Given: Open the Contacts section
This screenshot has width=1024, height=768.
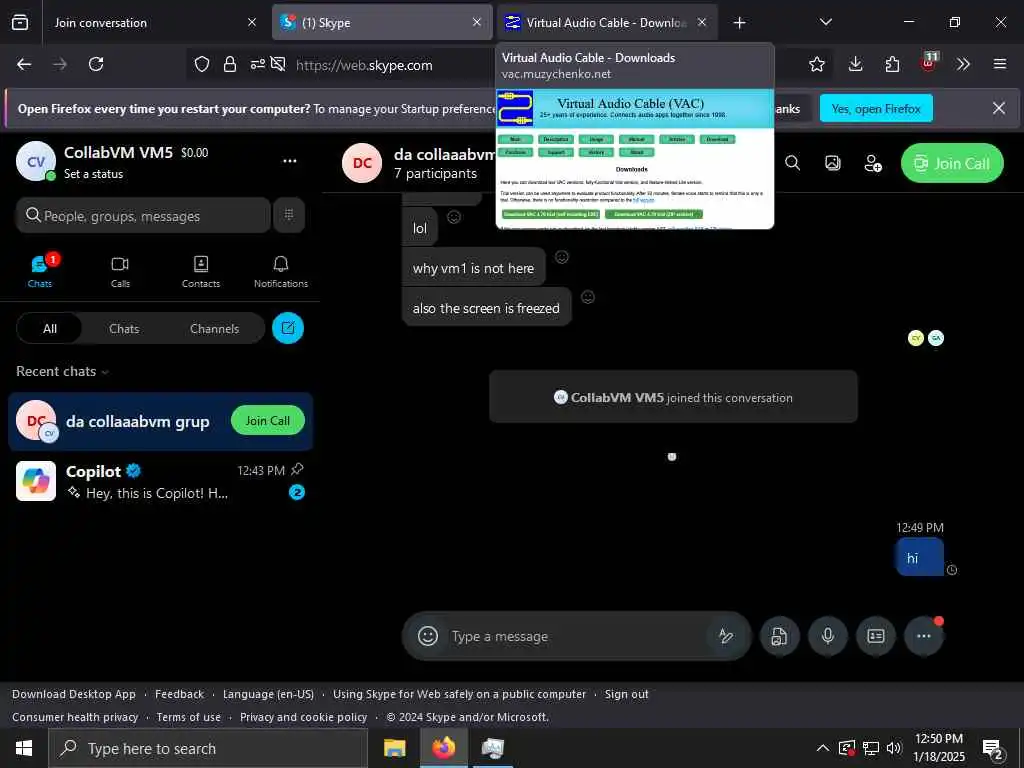Looking at the screenshot, I should click(200, 271).
